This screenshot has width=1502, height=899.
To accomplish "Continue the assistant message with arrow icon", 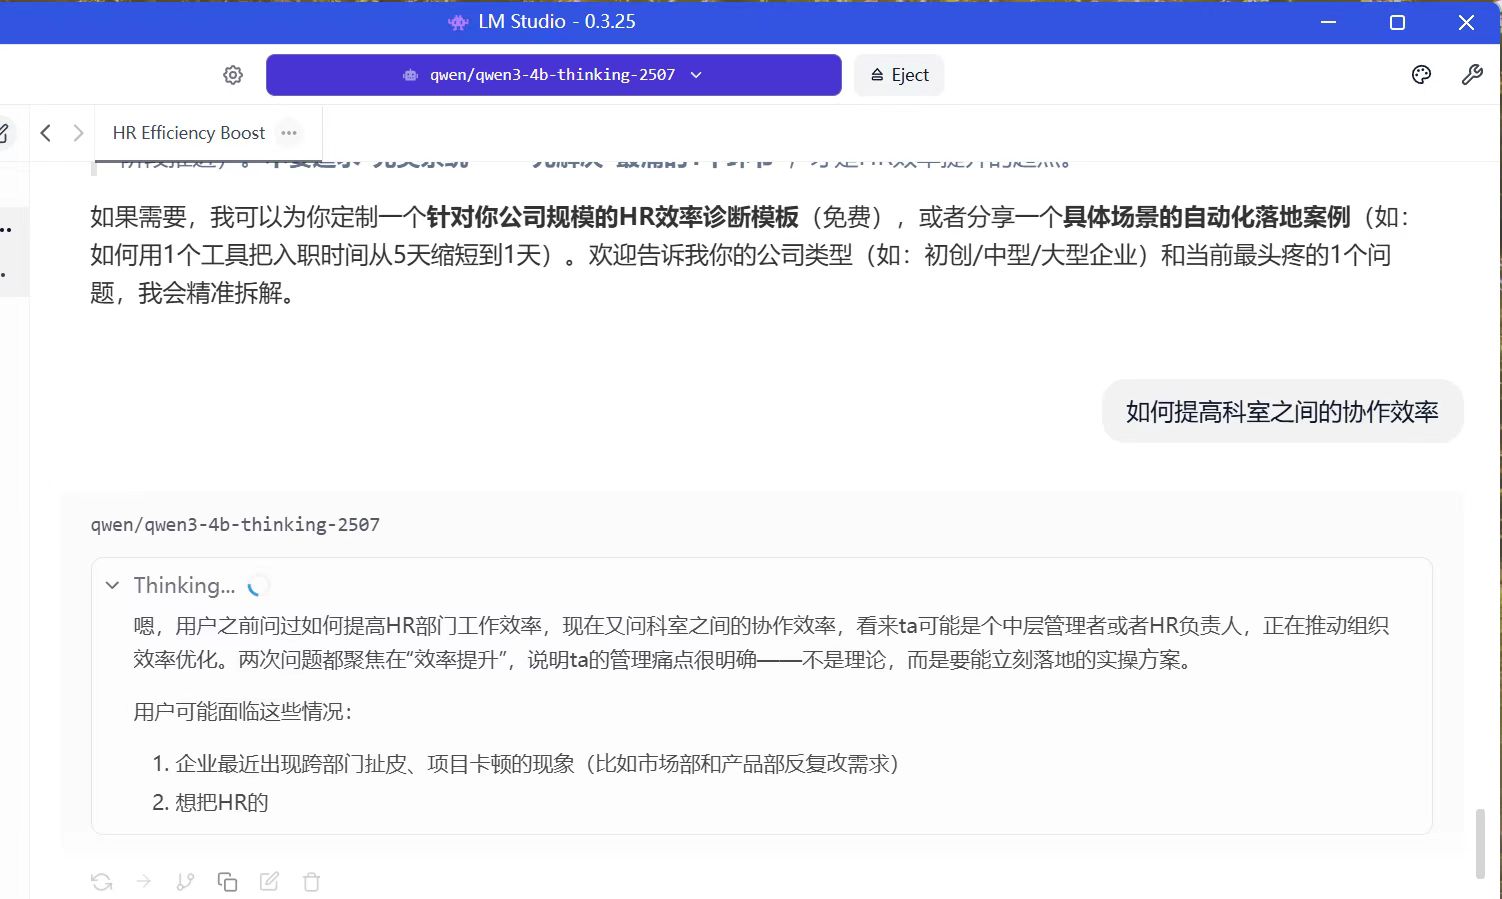I will pos(144,882).
